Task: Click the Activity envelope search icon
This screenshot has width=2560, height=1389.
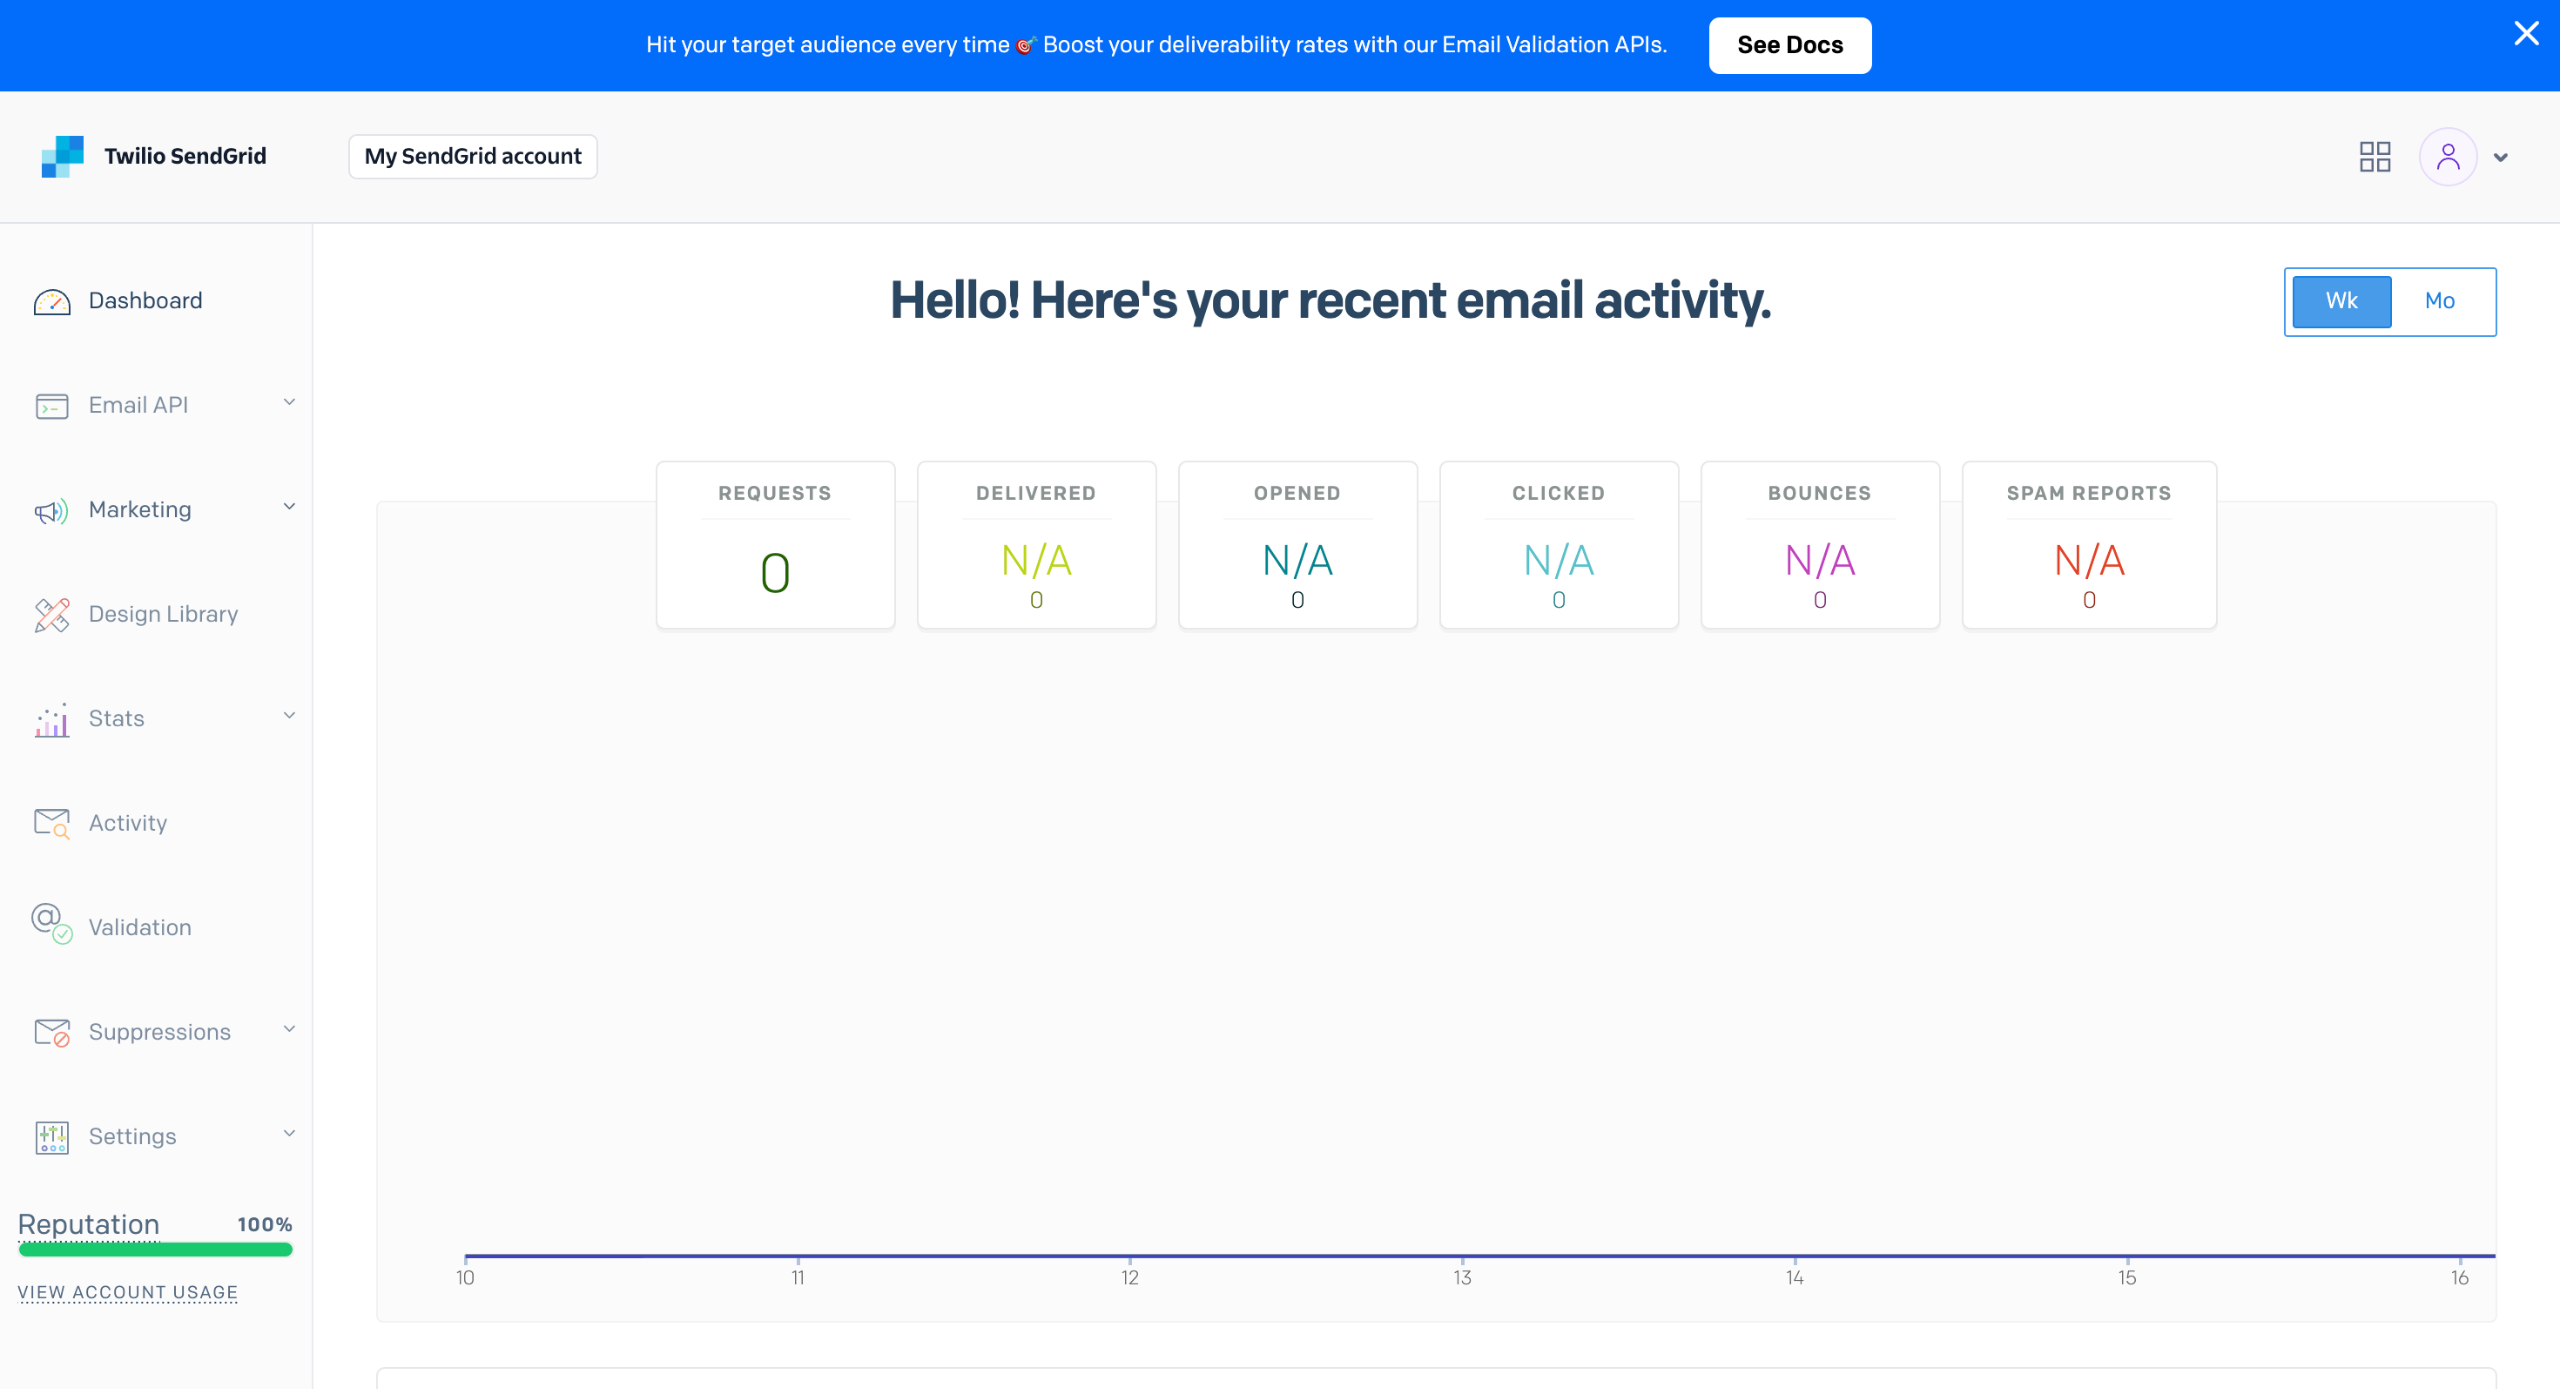Action: tap(51, 823)
